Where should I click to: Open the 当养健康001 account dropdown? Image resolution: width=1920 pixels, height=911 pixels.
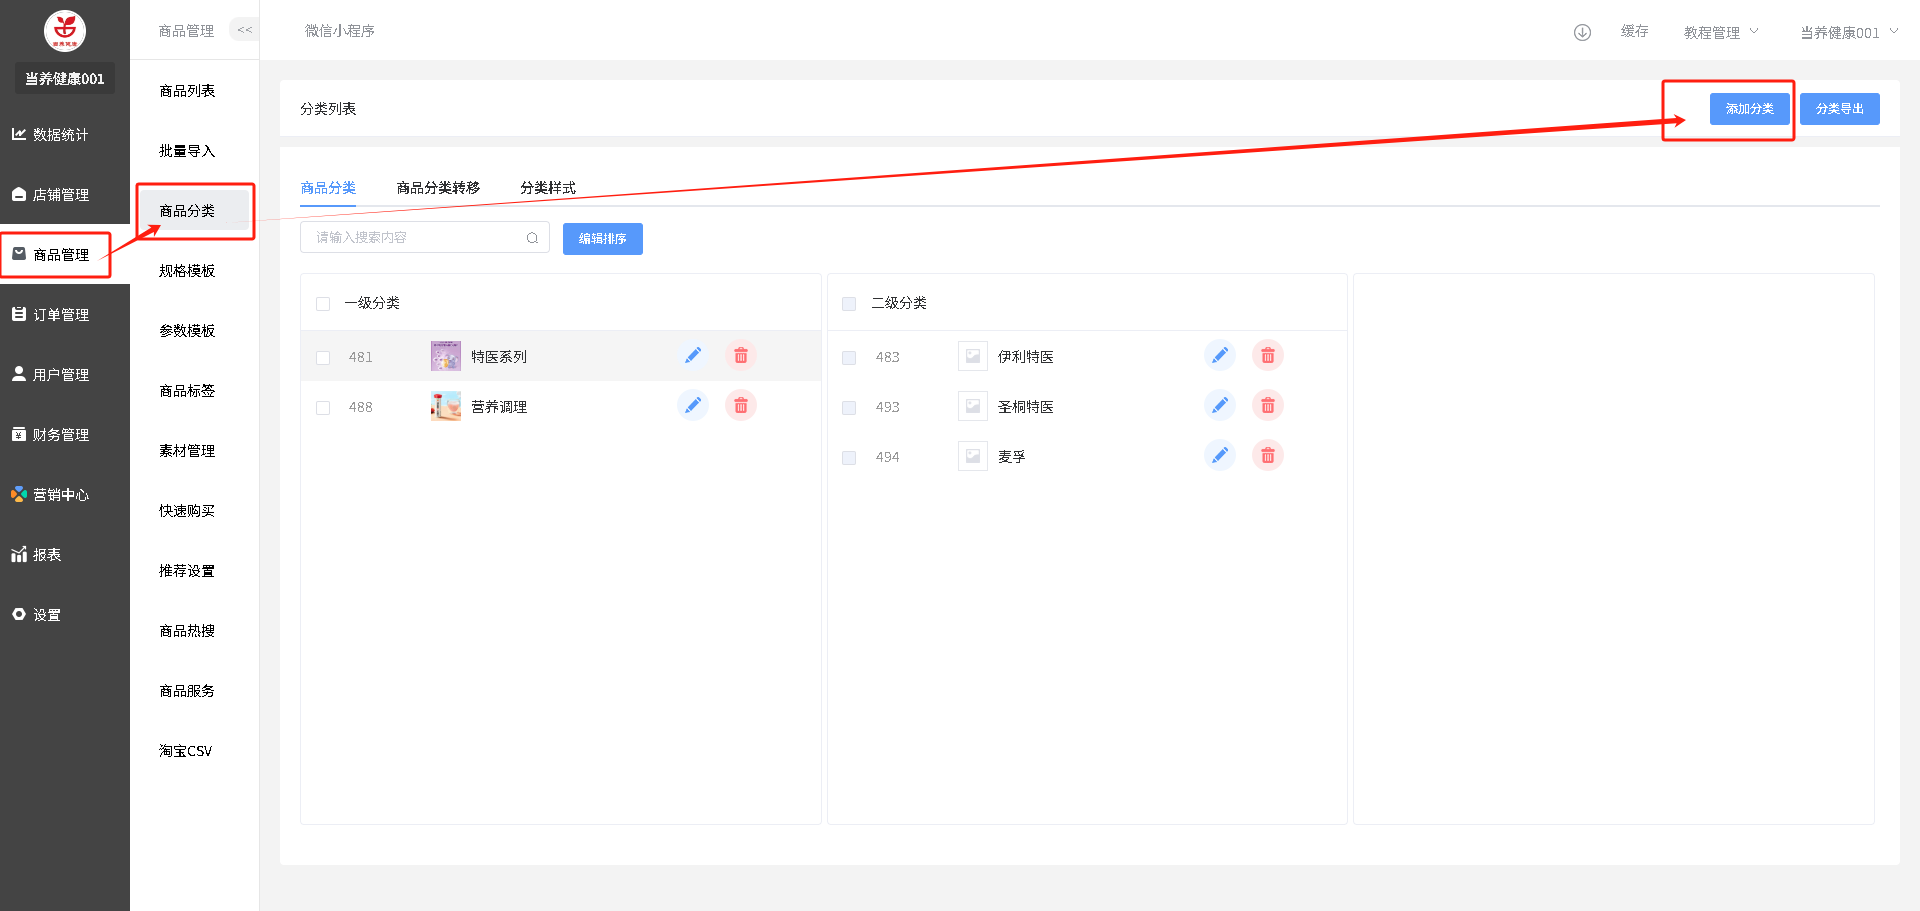(x=1848, y=32)
